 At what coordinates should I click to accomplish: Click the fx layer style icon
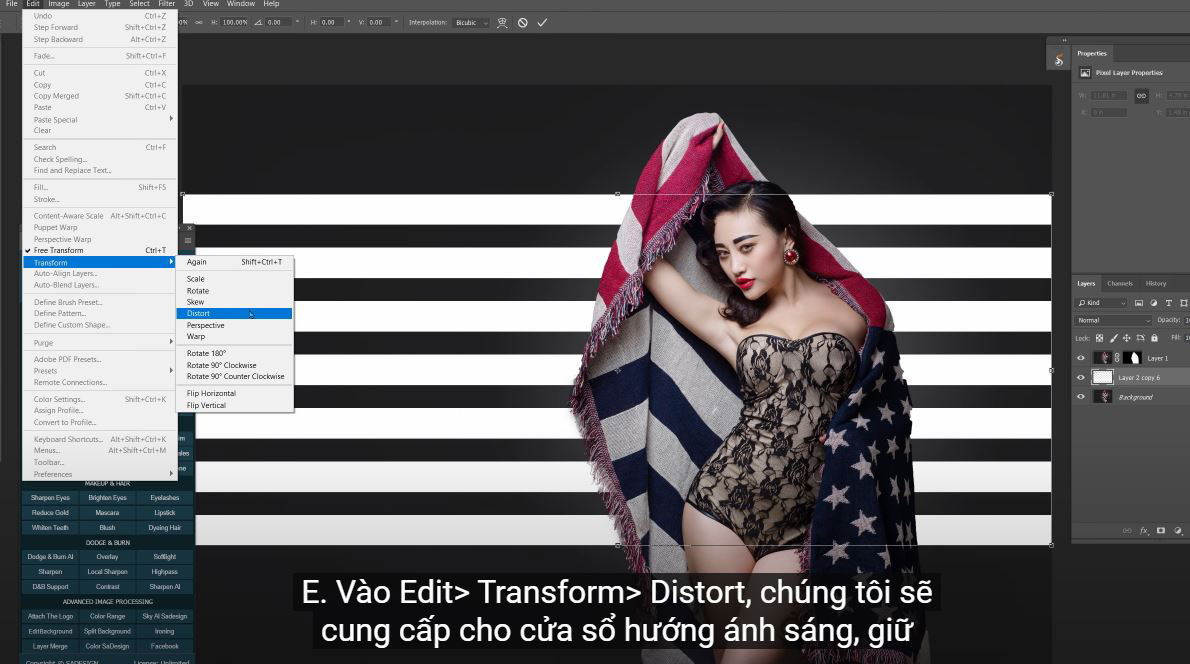coord(1144,531)
